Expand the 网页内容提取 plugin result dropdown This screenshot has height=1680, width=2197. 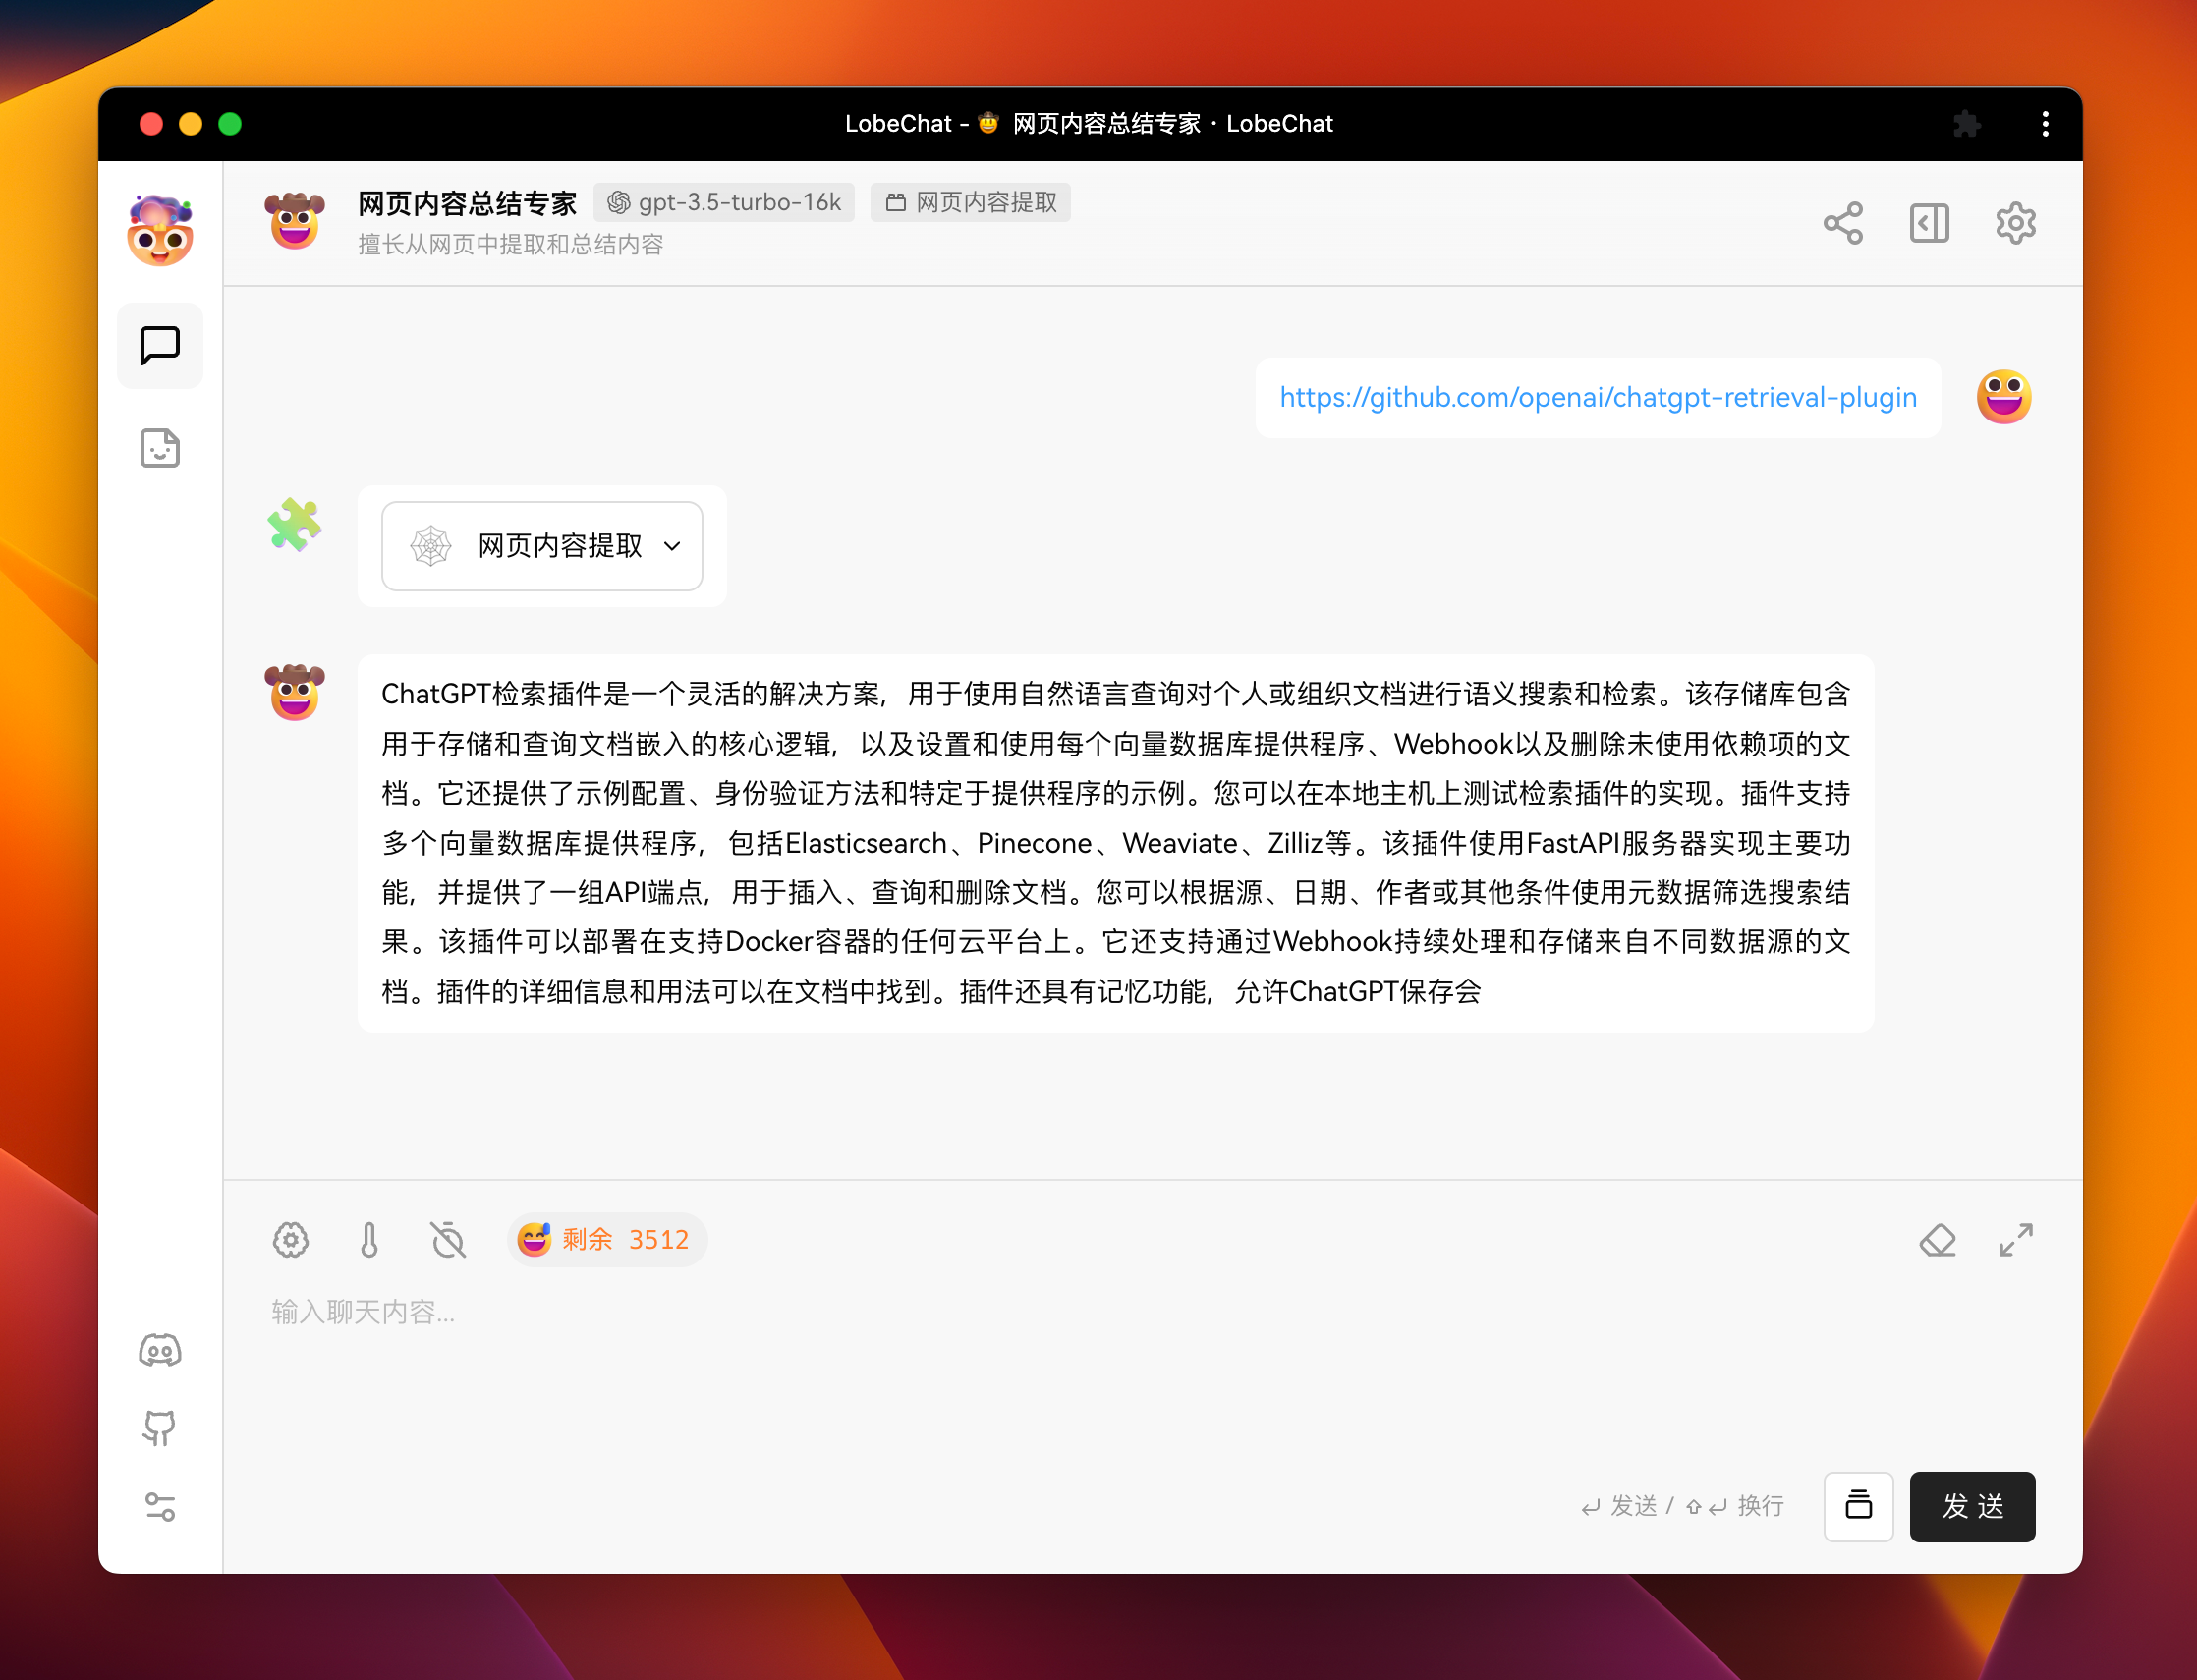542,546
